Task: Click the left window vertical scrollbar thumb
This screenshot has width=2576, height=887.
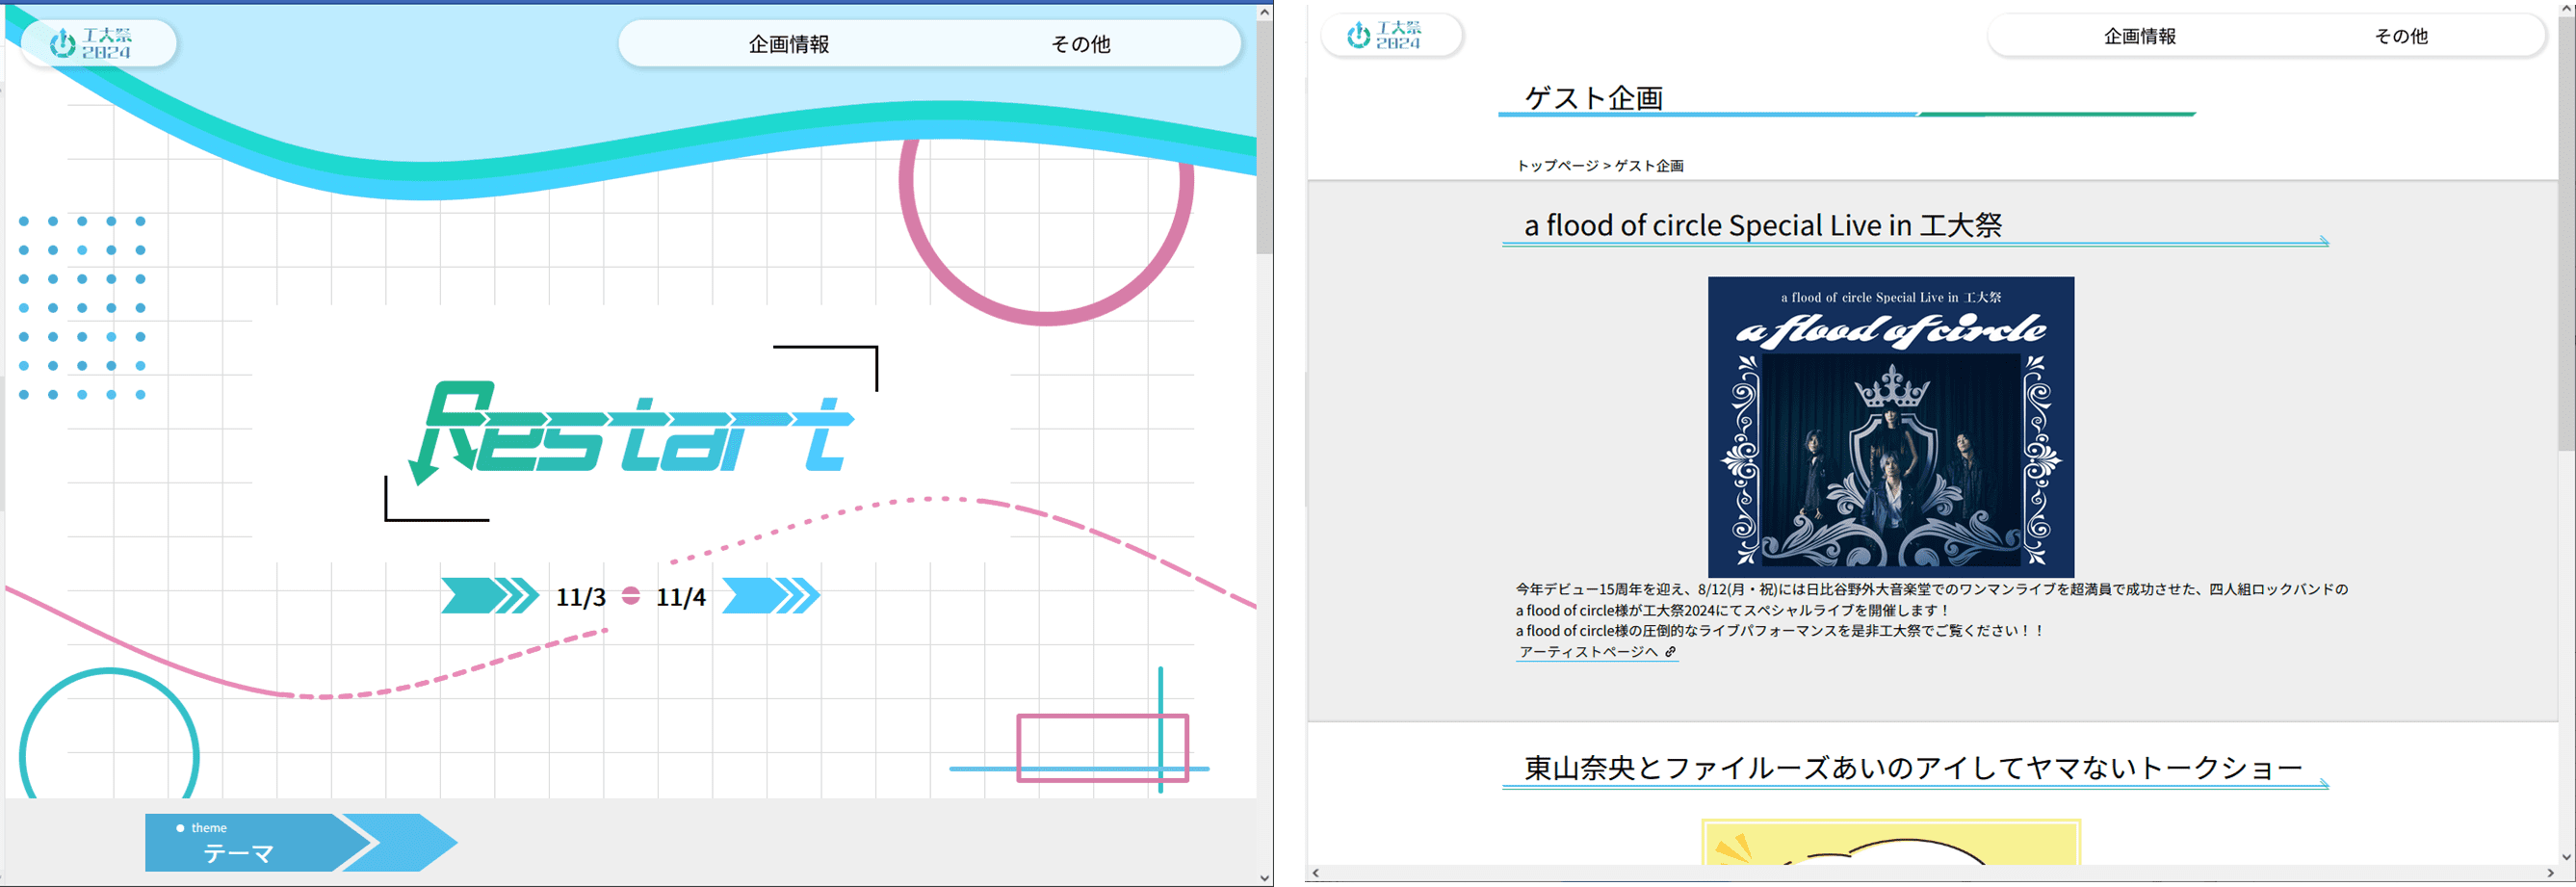Action: [x=1265, y=137]
